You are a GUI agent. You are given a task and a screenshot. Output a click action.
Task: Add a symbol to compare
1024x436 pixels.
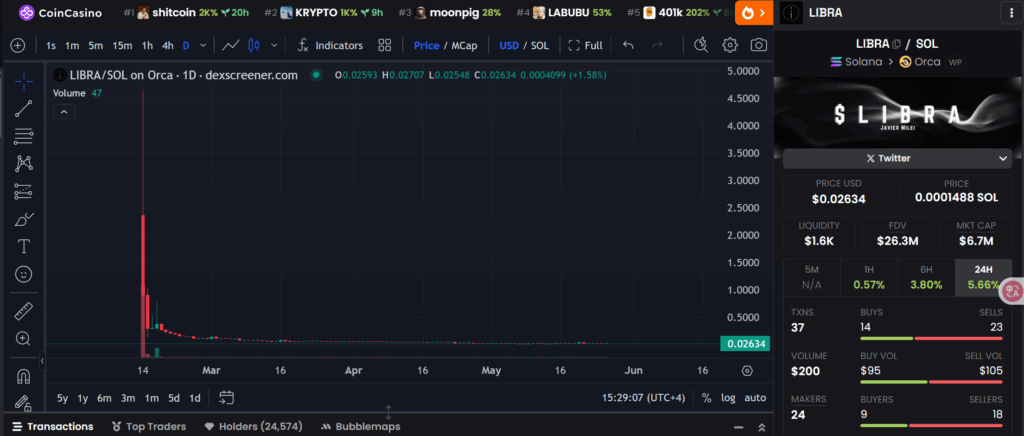coord(18,46)
